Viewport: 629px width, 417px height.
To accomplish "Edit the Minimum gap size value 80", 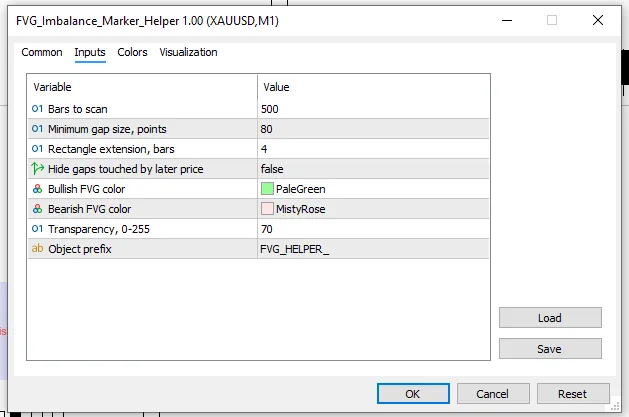I will (x=373, y=129).
